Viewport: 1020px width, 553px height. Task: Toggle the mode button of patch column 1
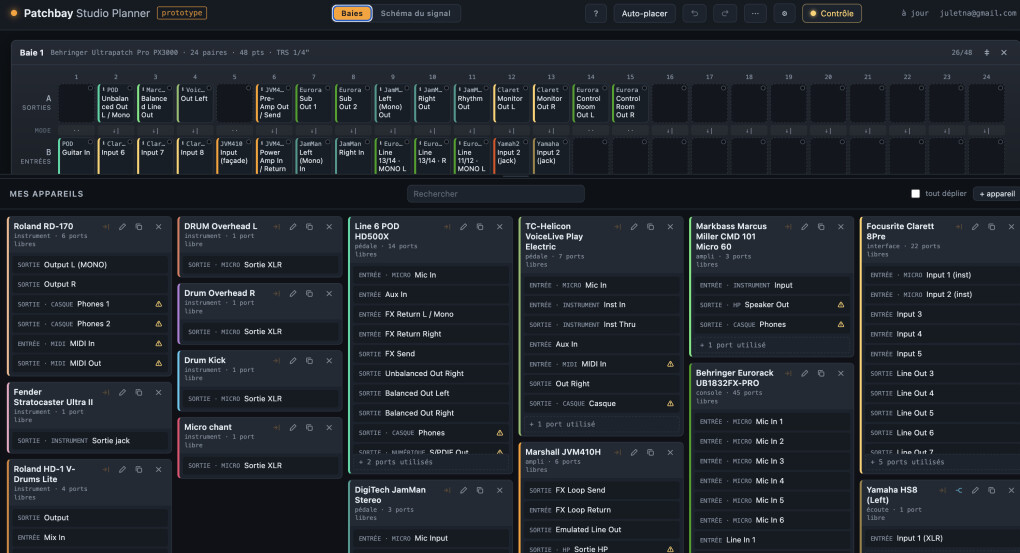[76, 131]
